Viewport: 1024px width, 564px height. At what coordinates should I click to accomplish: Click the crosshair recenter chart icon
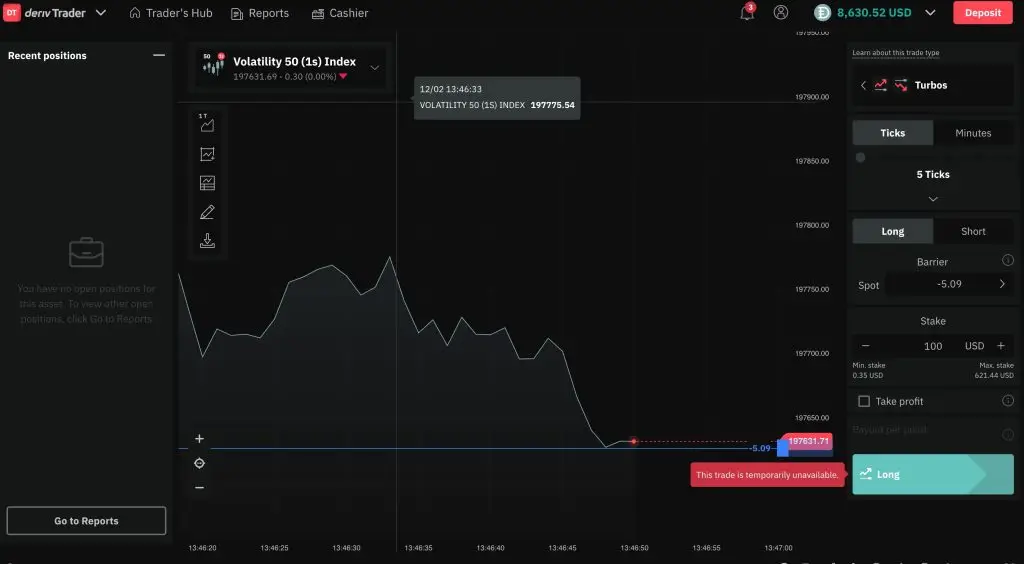[199, 463]
